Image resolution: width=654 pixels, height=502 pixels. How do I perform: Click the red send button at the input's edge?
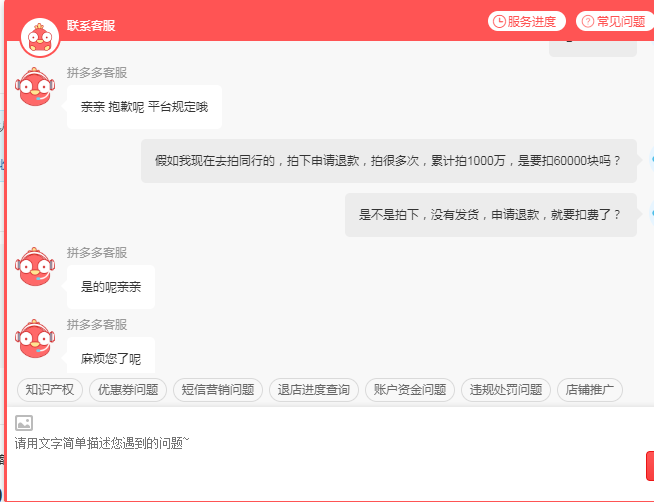pyautogui.click(x=650, y=466)
